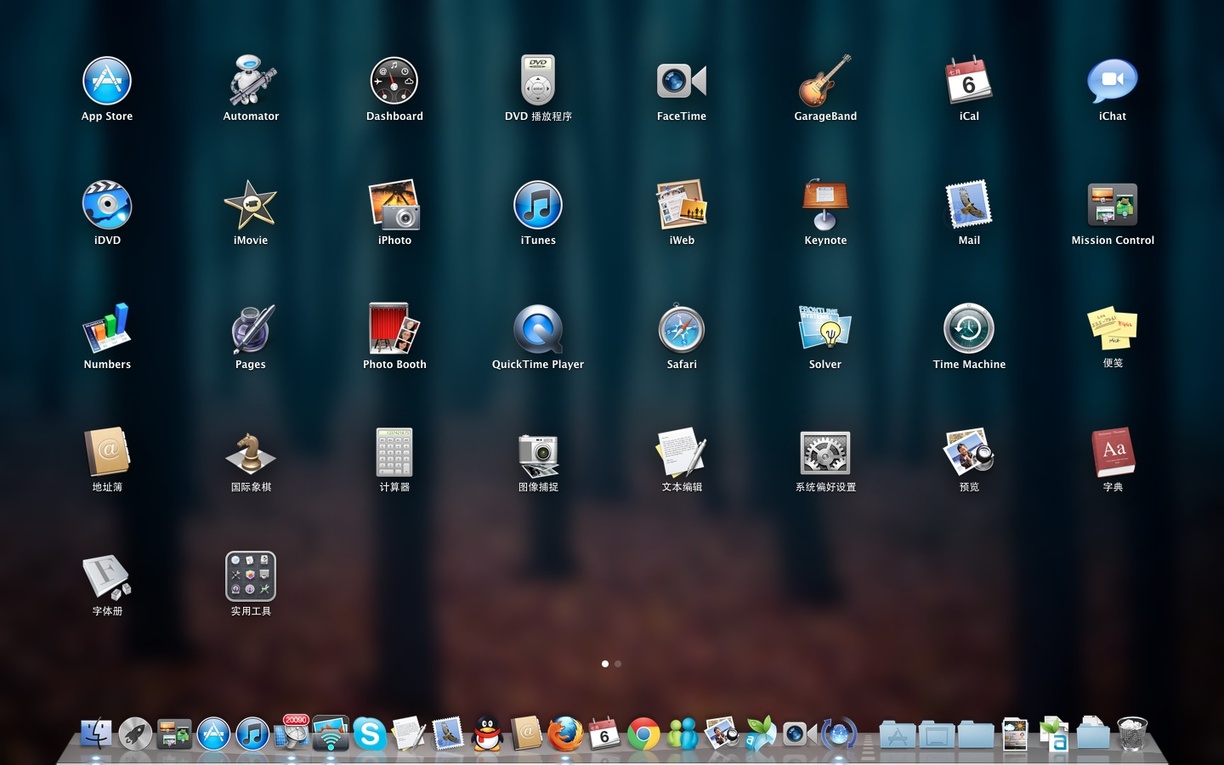1224x765 pixels.
Task: Launch iTunes from the Launchpad grid
Action: click(x=538, y=205)
